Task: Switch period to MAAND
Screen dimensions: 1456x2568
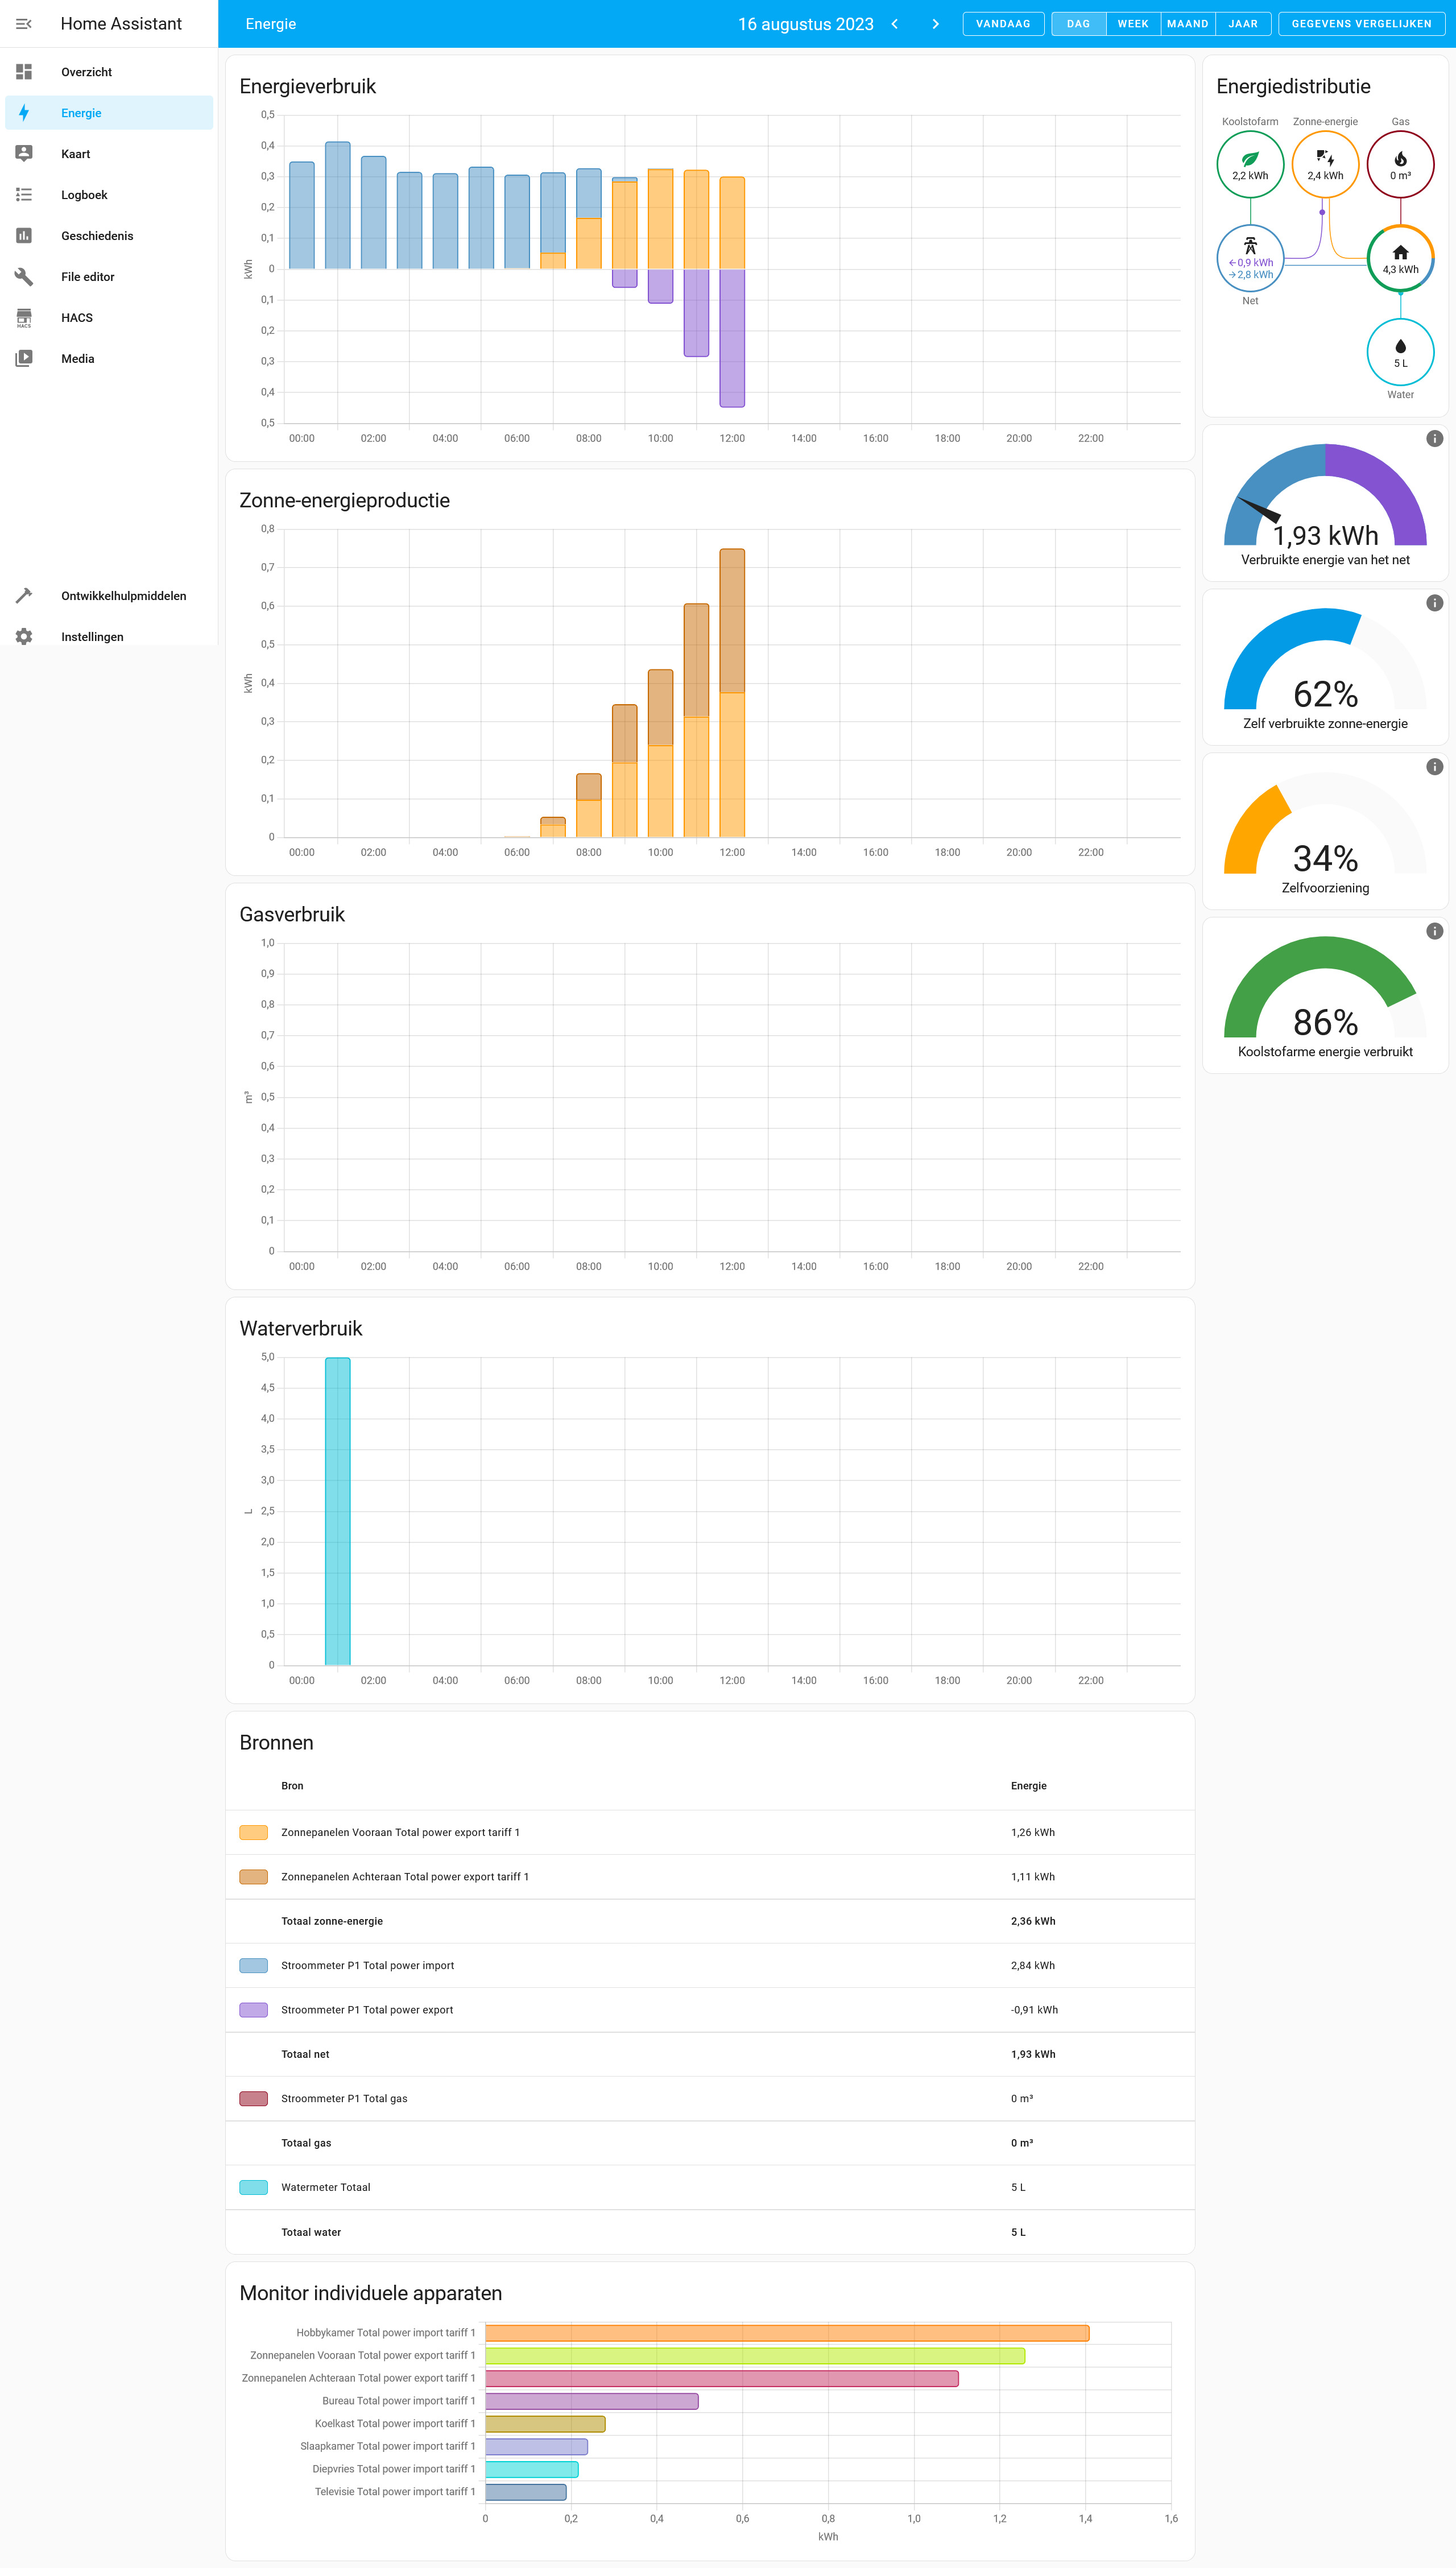Action: [1187, 24]
